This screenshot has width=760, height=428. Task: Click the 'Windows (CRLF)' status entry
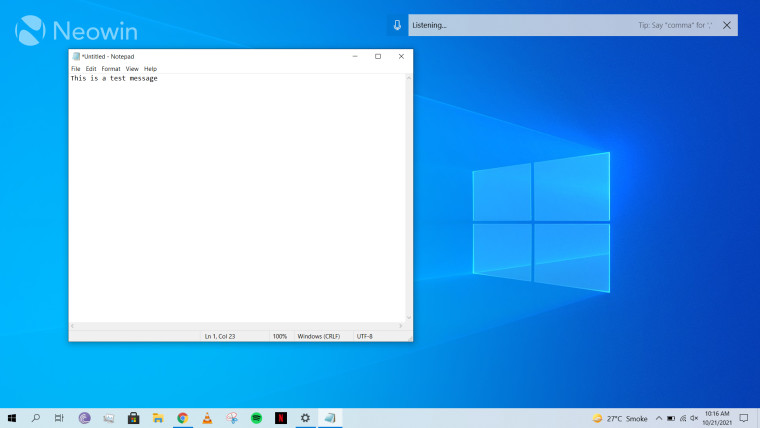coord(318,336)
